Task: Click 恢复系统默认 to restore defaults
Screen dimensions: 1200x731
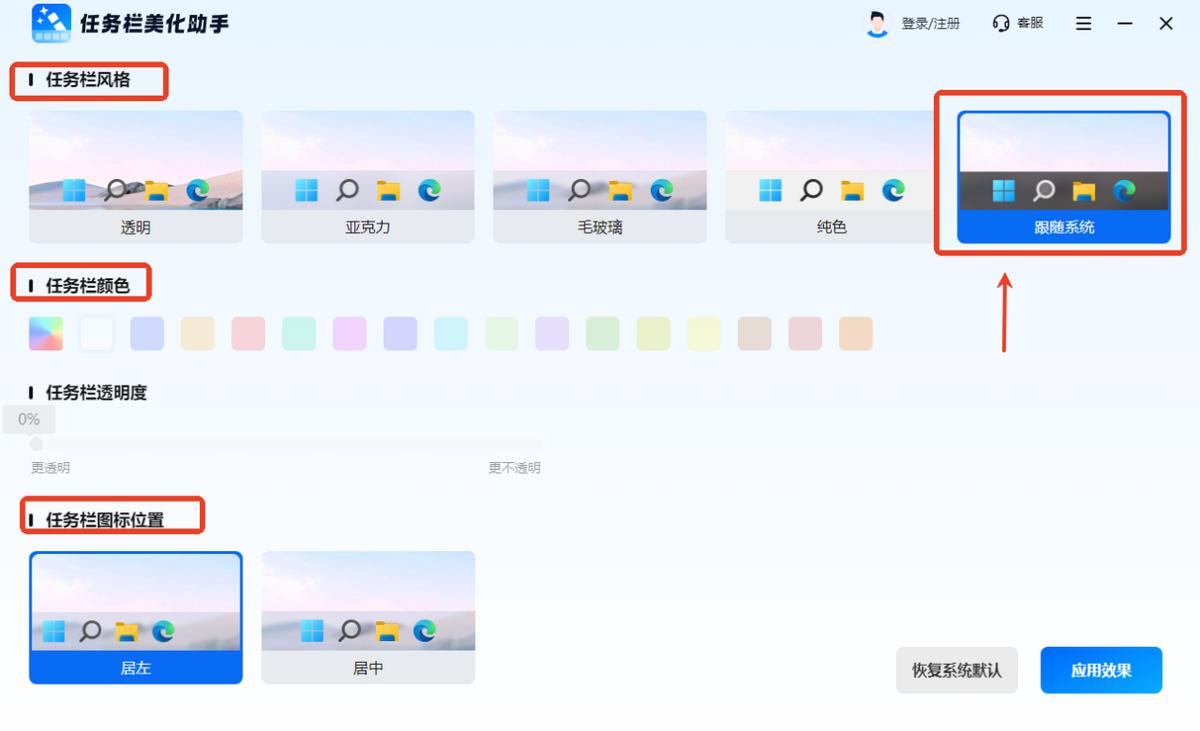Action: coord(956,670)
